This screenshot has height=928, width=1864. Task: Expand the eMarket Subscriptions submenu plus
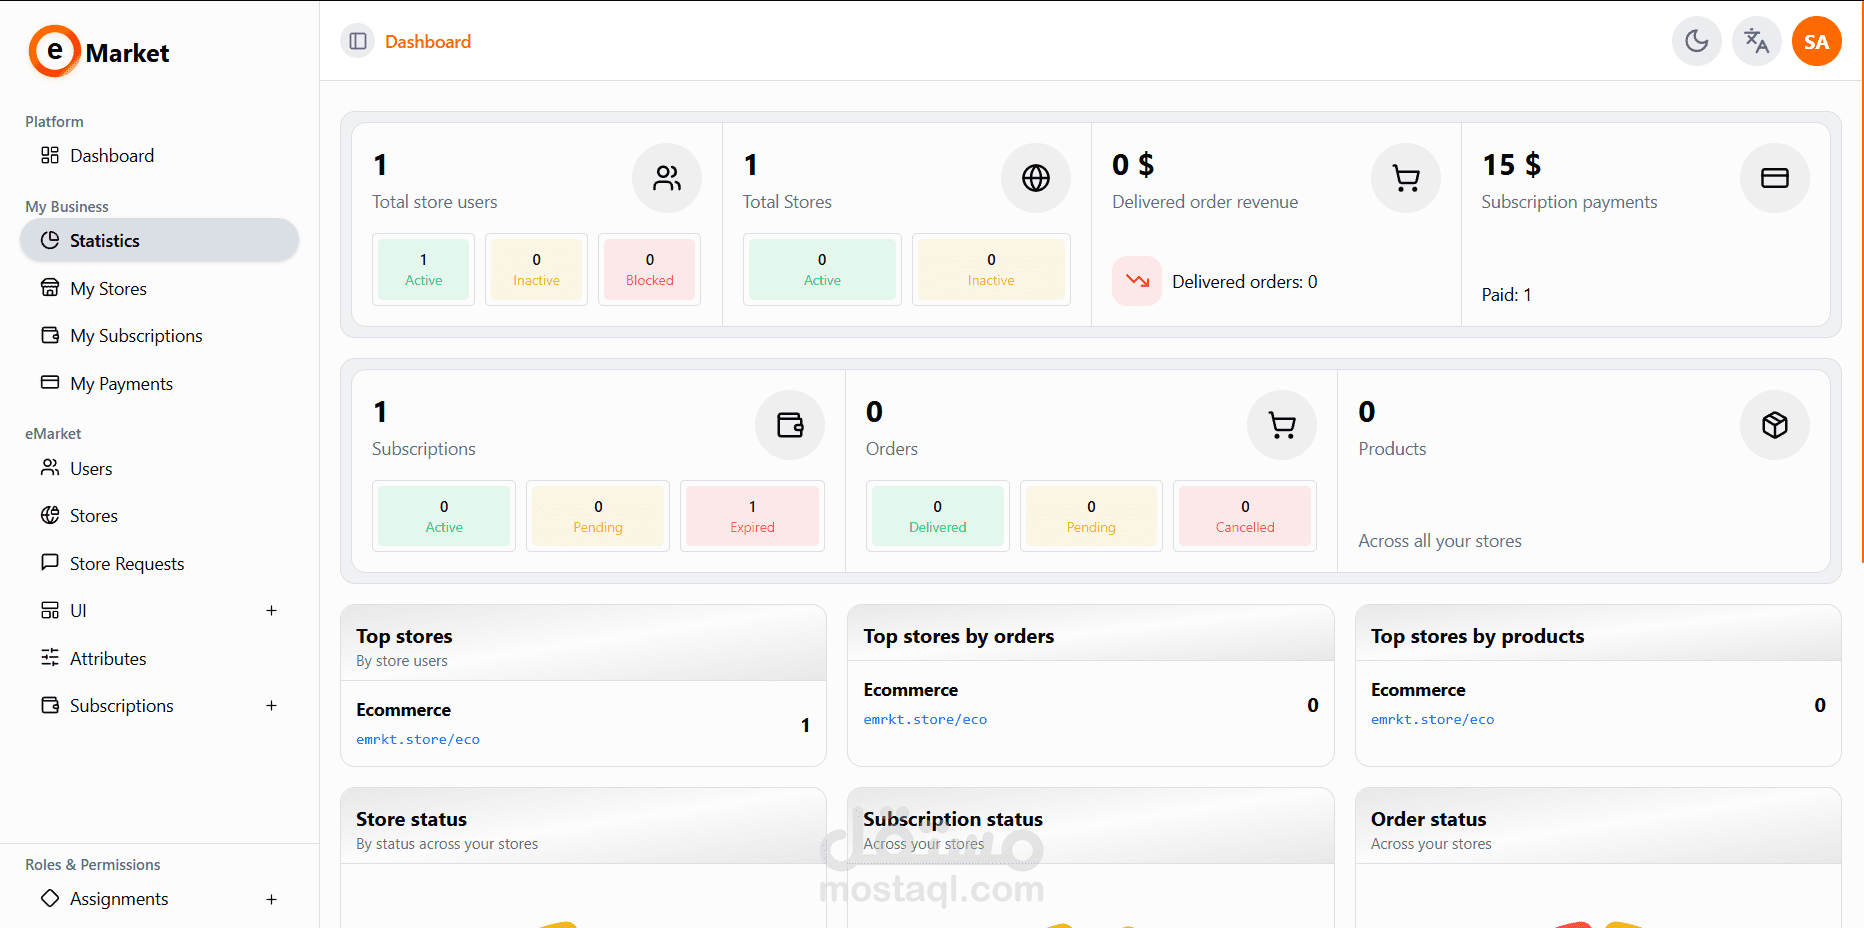pyautogui.click(x=271, y=705)
